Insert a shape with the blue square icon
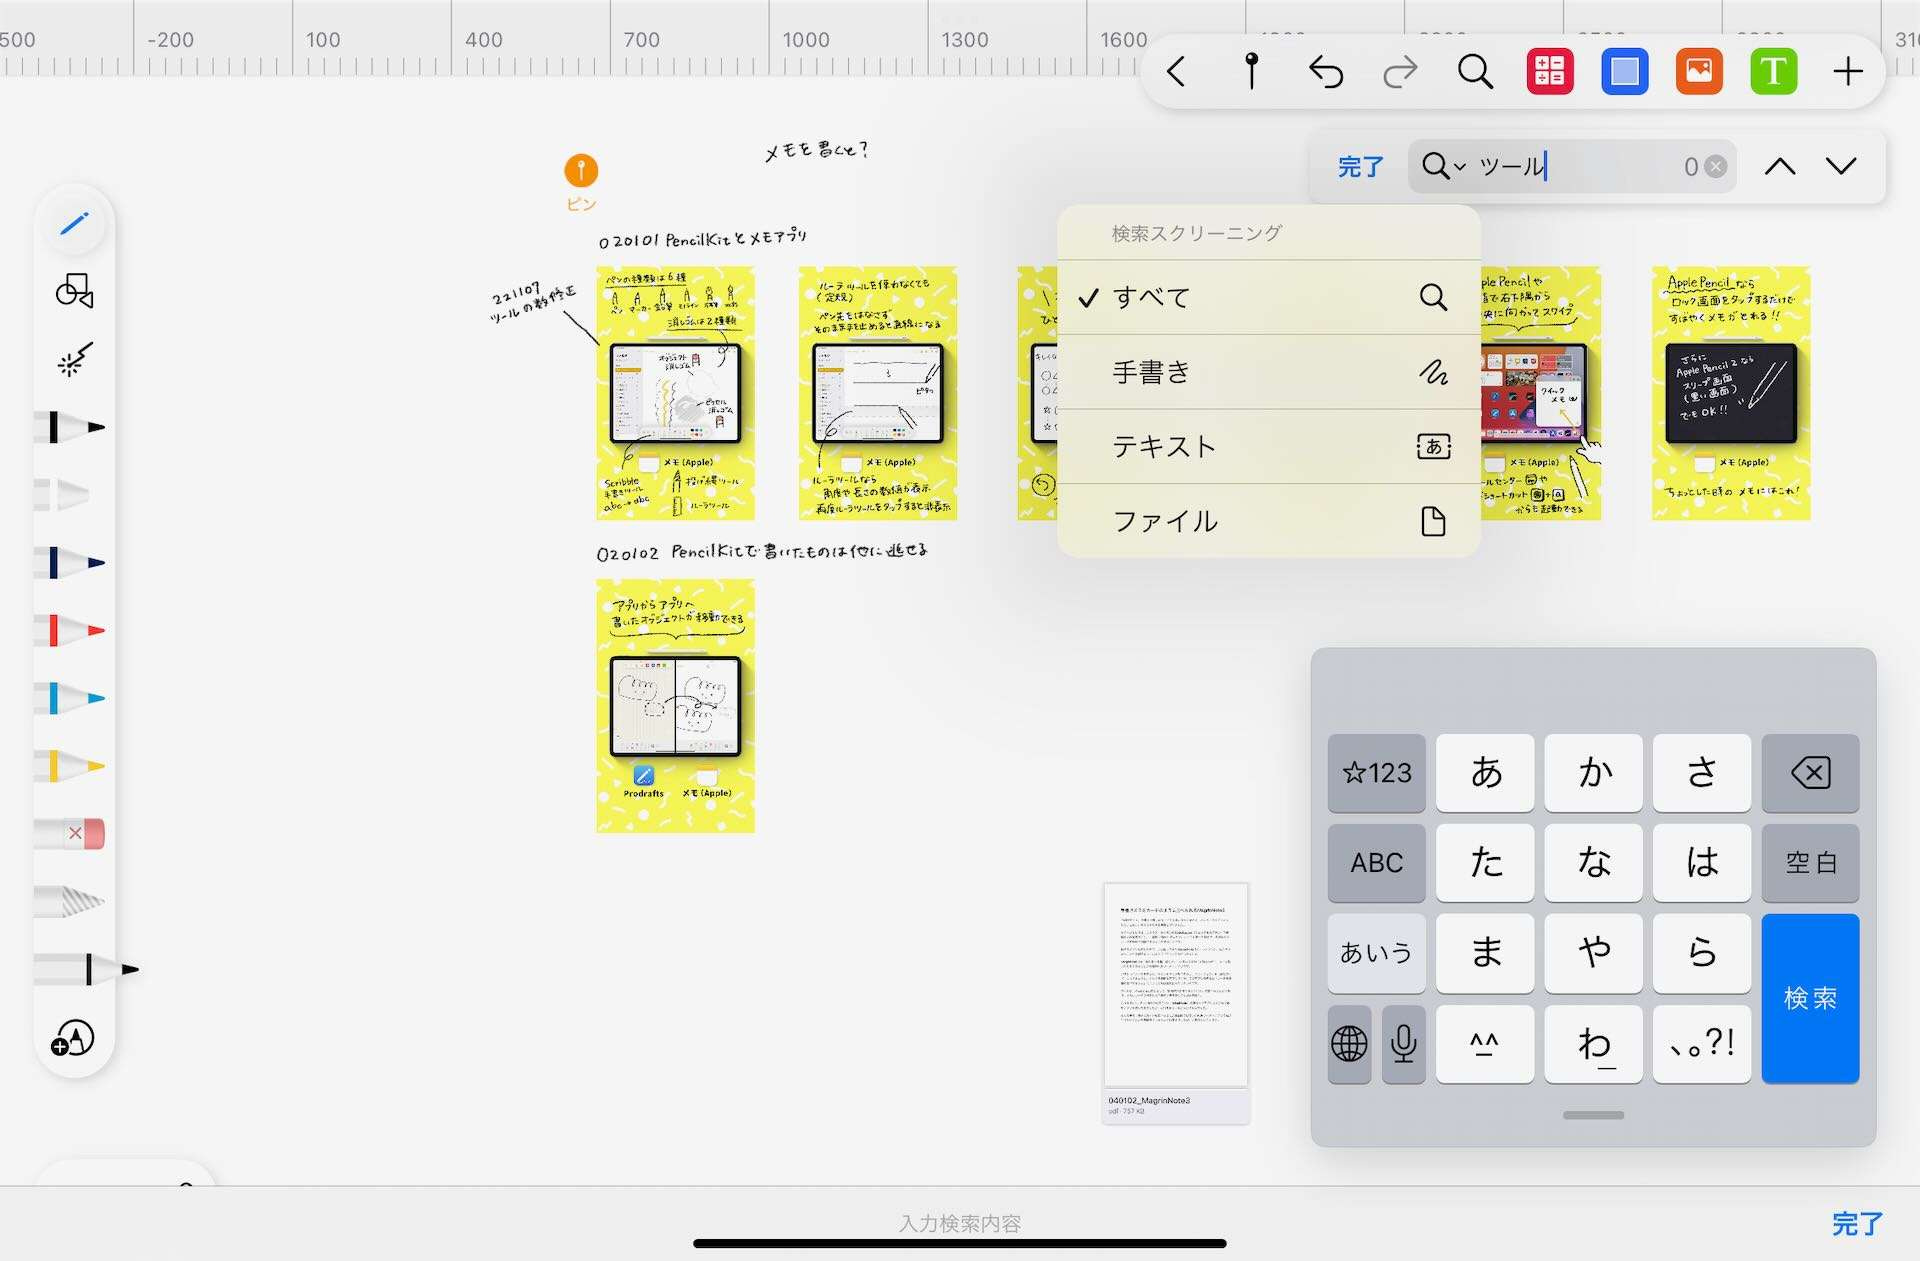1920x1261 pixels. point(1624,71)
